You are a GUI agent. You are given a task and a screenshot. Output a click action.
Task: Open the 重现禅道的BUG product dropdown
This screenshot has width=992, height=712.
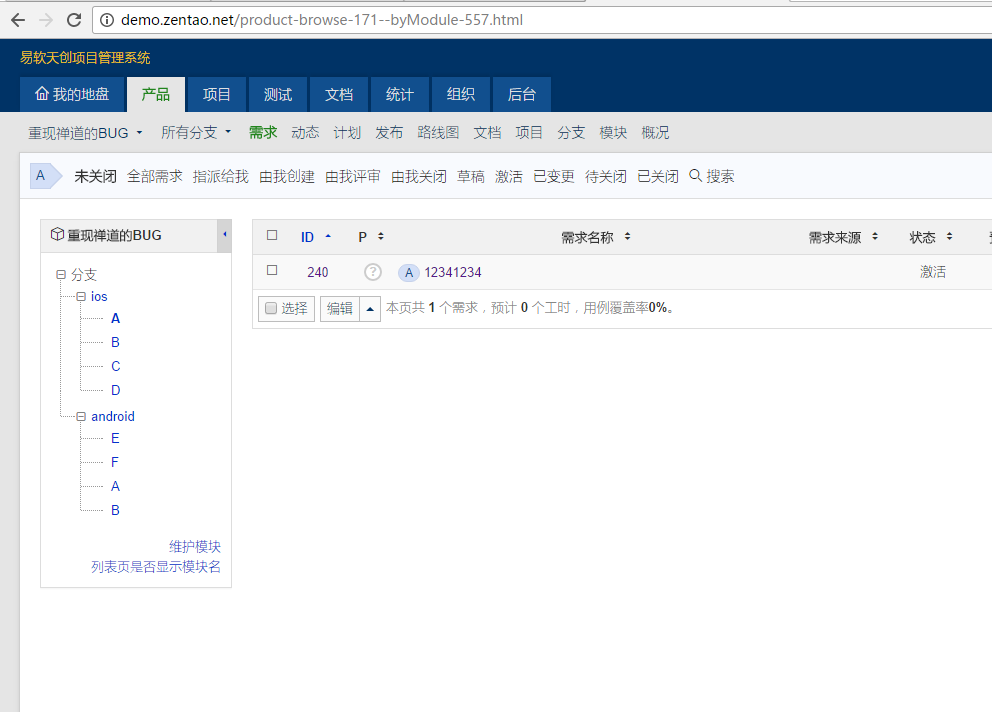coord(86,132)
